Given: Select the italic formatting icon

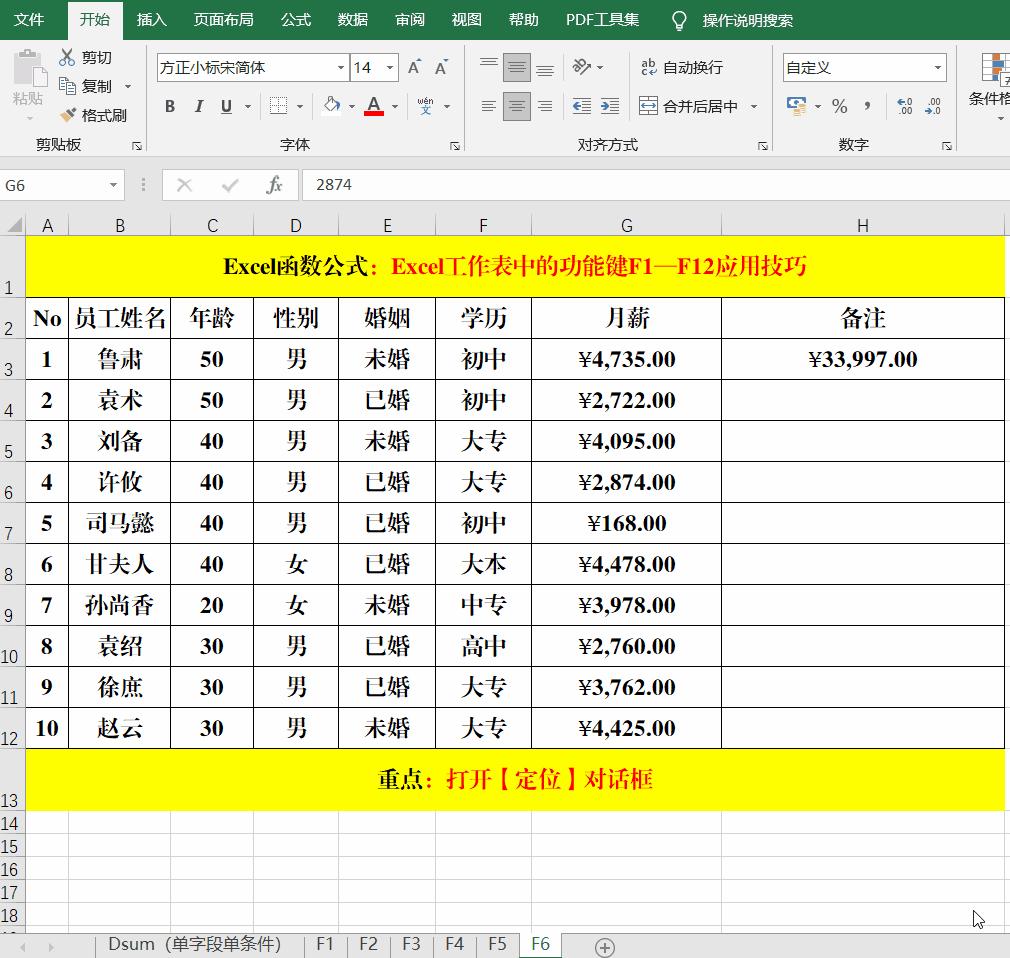Looking at the screenshot, I should (x=199, y=105).
